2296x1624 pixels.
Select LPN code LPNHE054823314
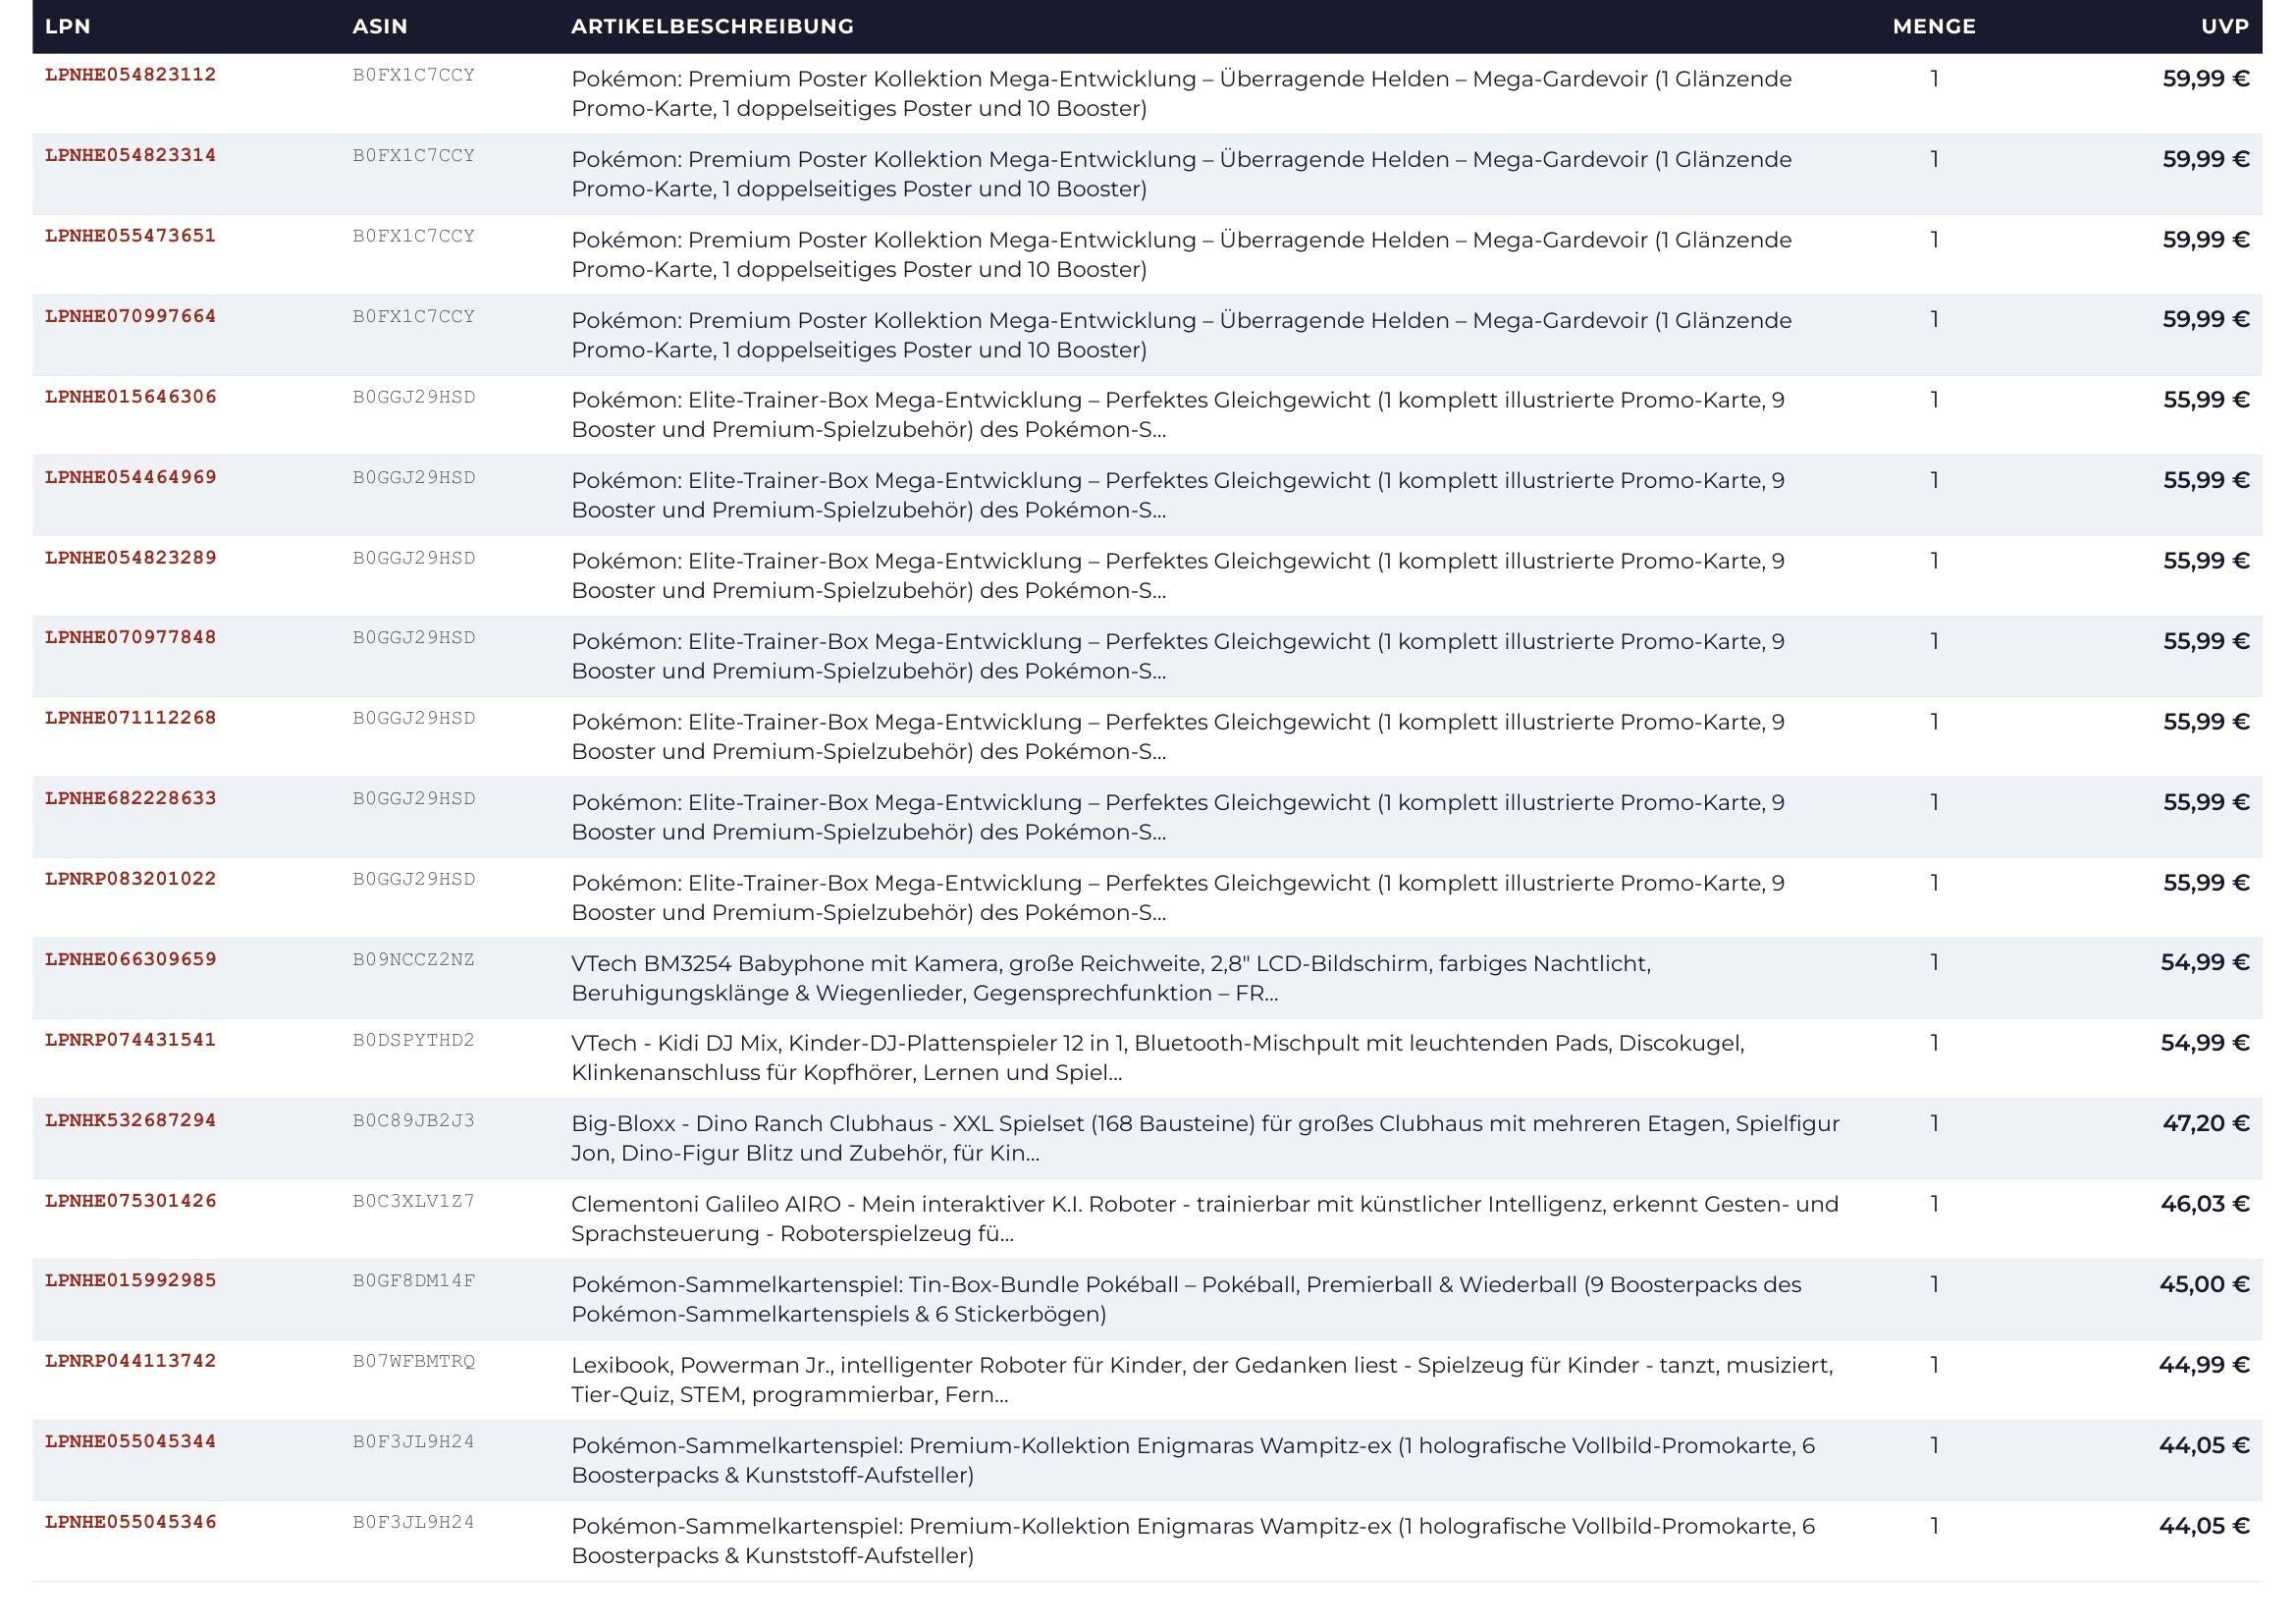[130, 155]
